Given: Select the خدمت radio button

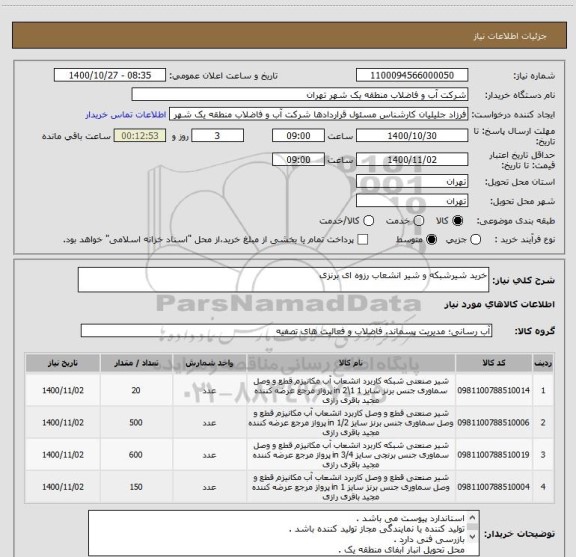Looking at the screenshot, I should [419, 221].
